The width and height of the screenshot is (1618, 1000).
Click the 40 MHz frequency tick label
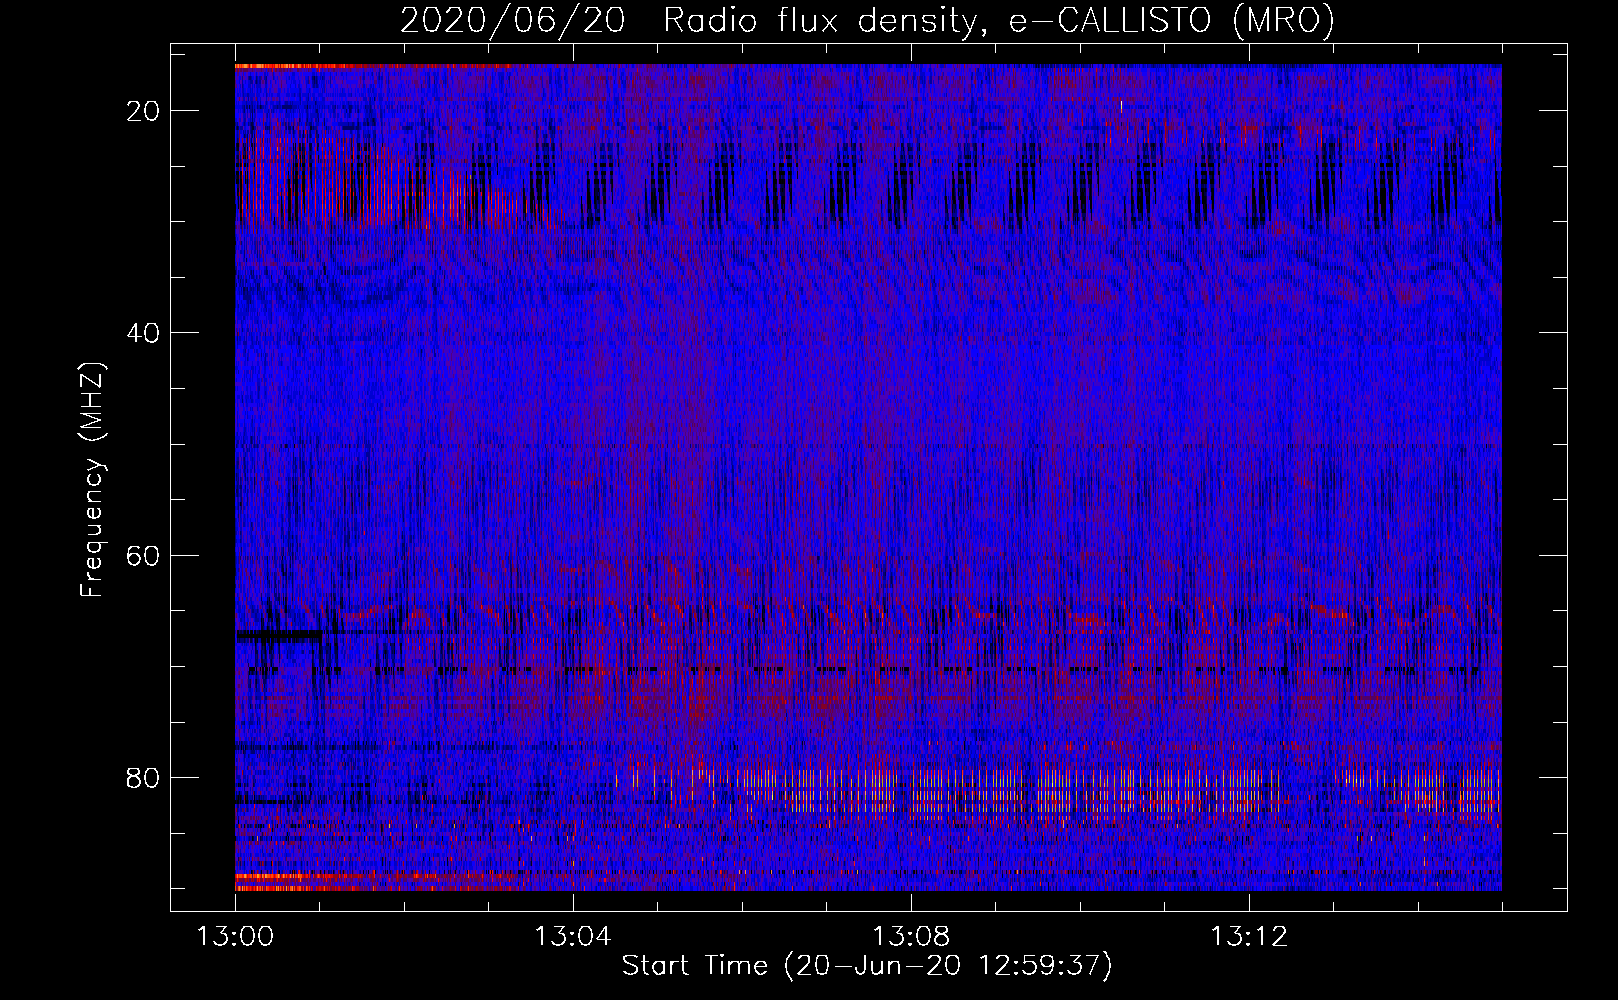[144, 333]
